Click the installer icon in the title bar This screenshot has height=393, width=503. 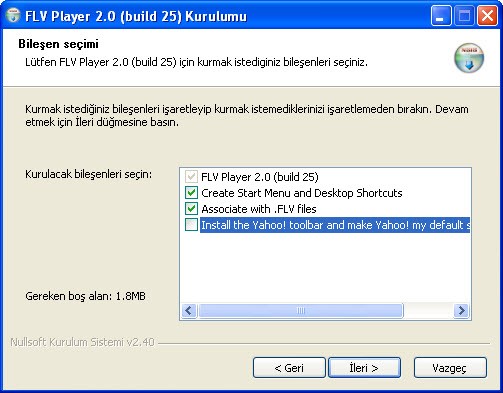(x=13, y=15)
